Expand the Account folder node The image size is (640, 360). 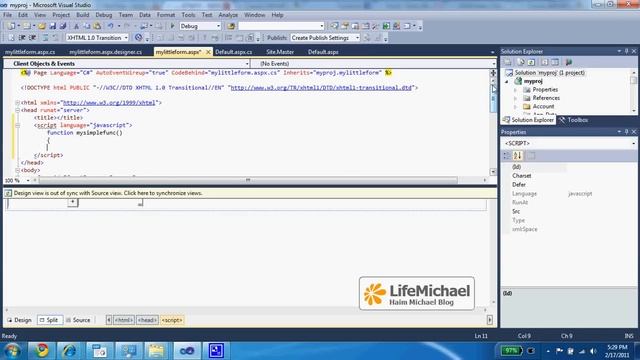click(x=515, y=107)
